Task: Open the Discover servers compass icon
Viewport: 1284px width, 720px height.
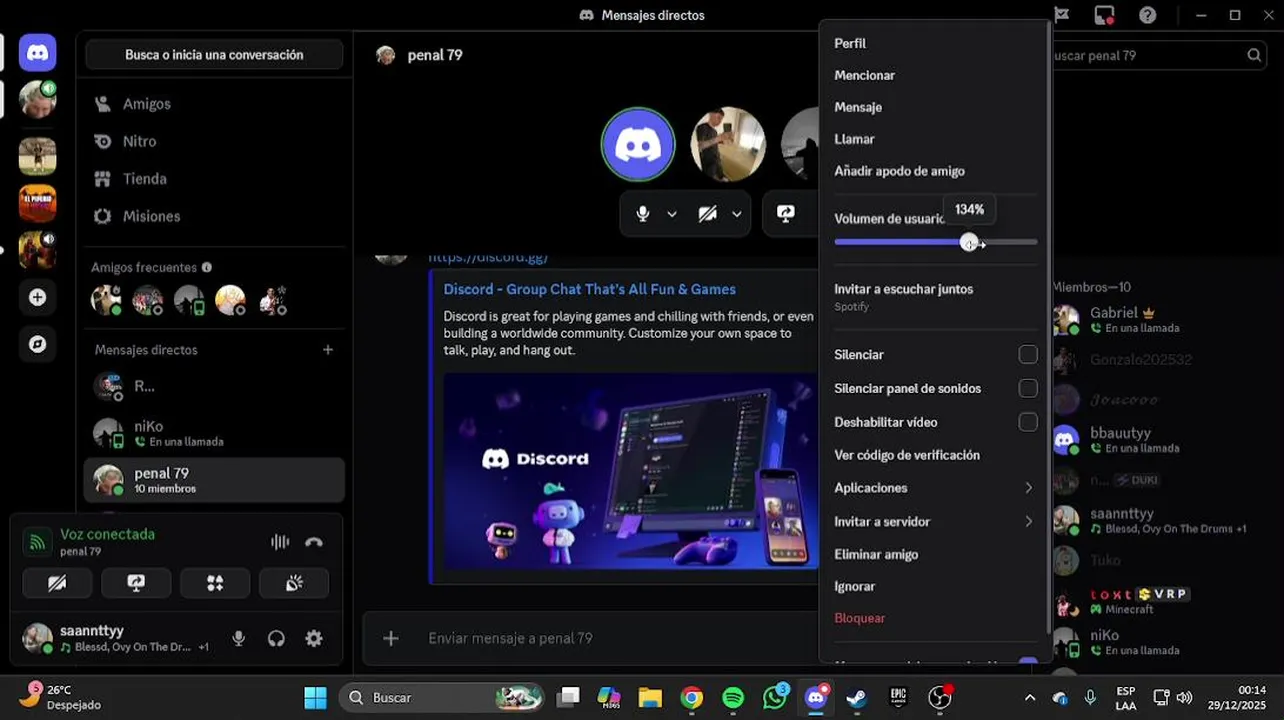Action: tap(37, 344)
